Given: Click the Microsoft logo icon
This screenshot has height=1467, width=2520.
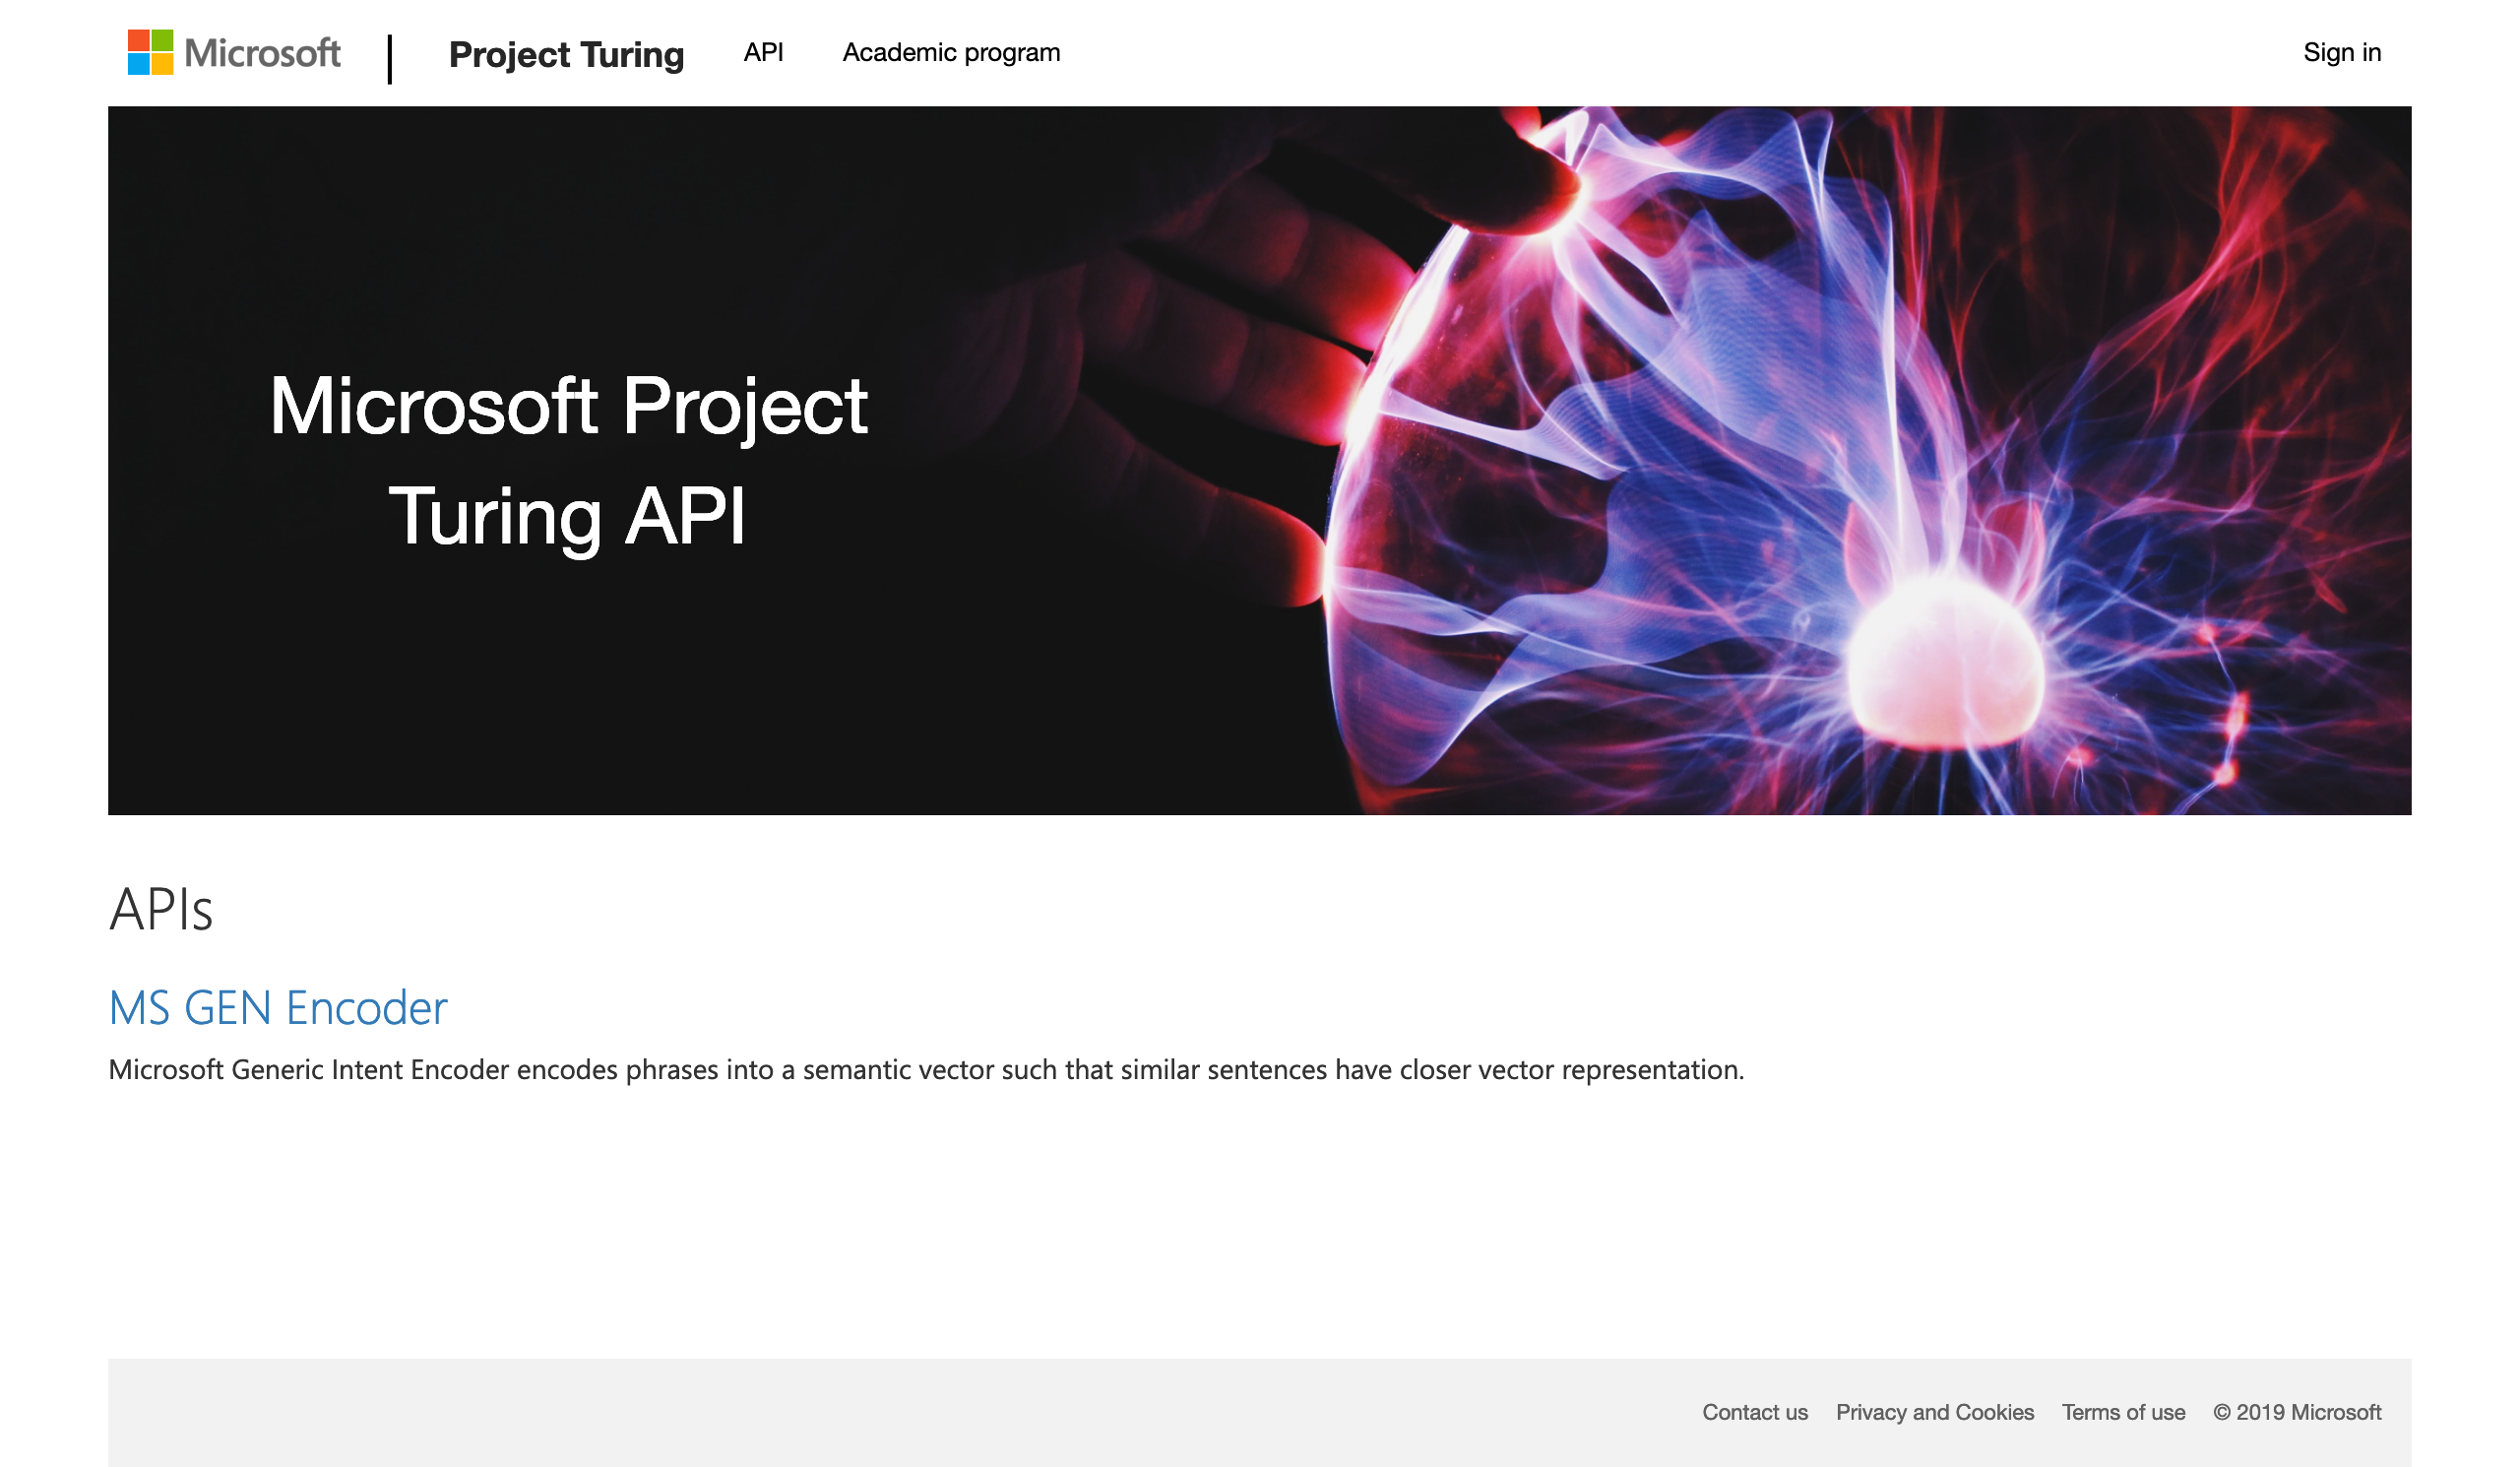Looking at the screenshot, I should coord(234,52).
